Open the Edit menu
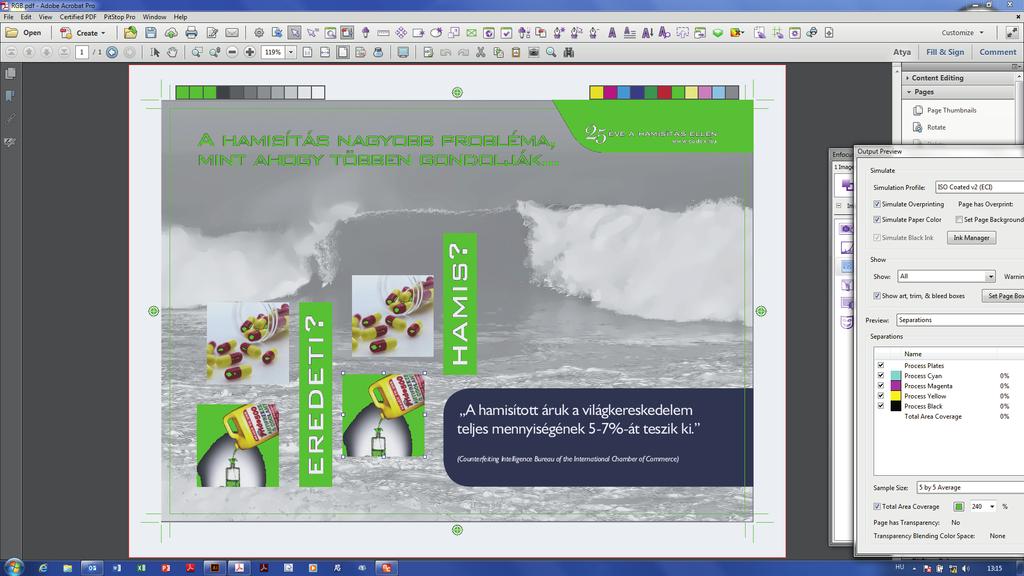The width and height of the screenshot is (1024, 576). point(26,17)
